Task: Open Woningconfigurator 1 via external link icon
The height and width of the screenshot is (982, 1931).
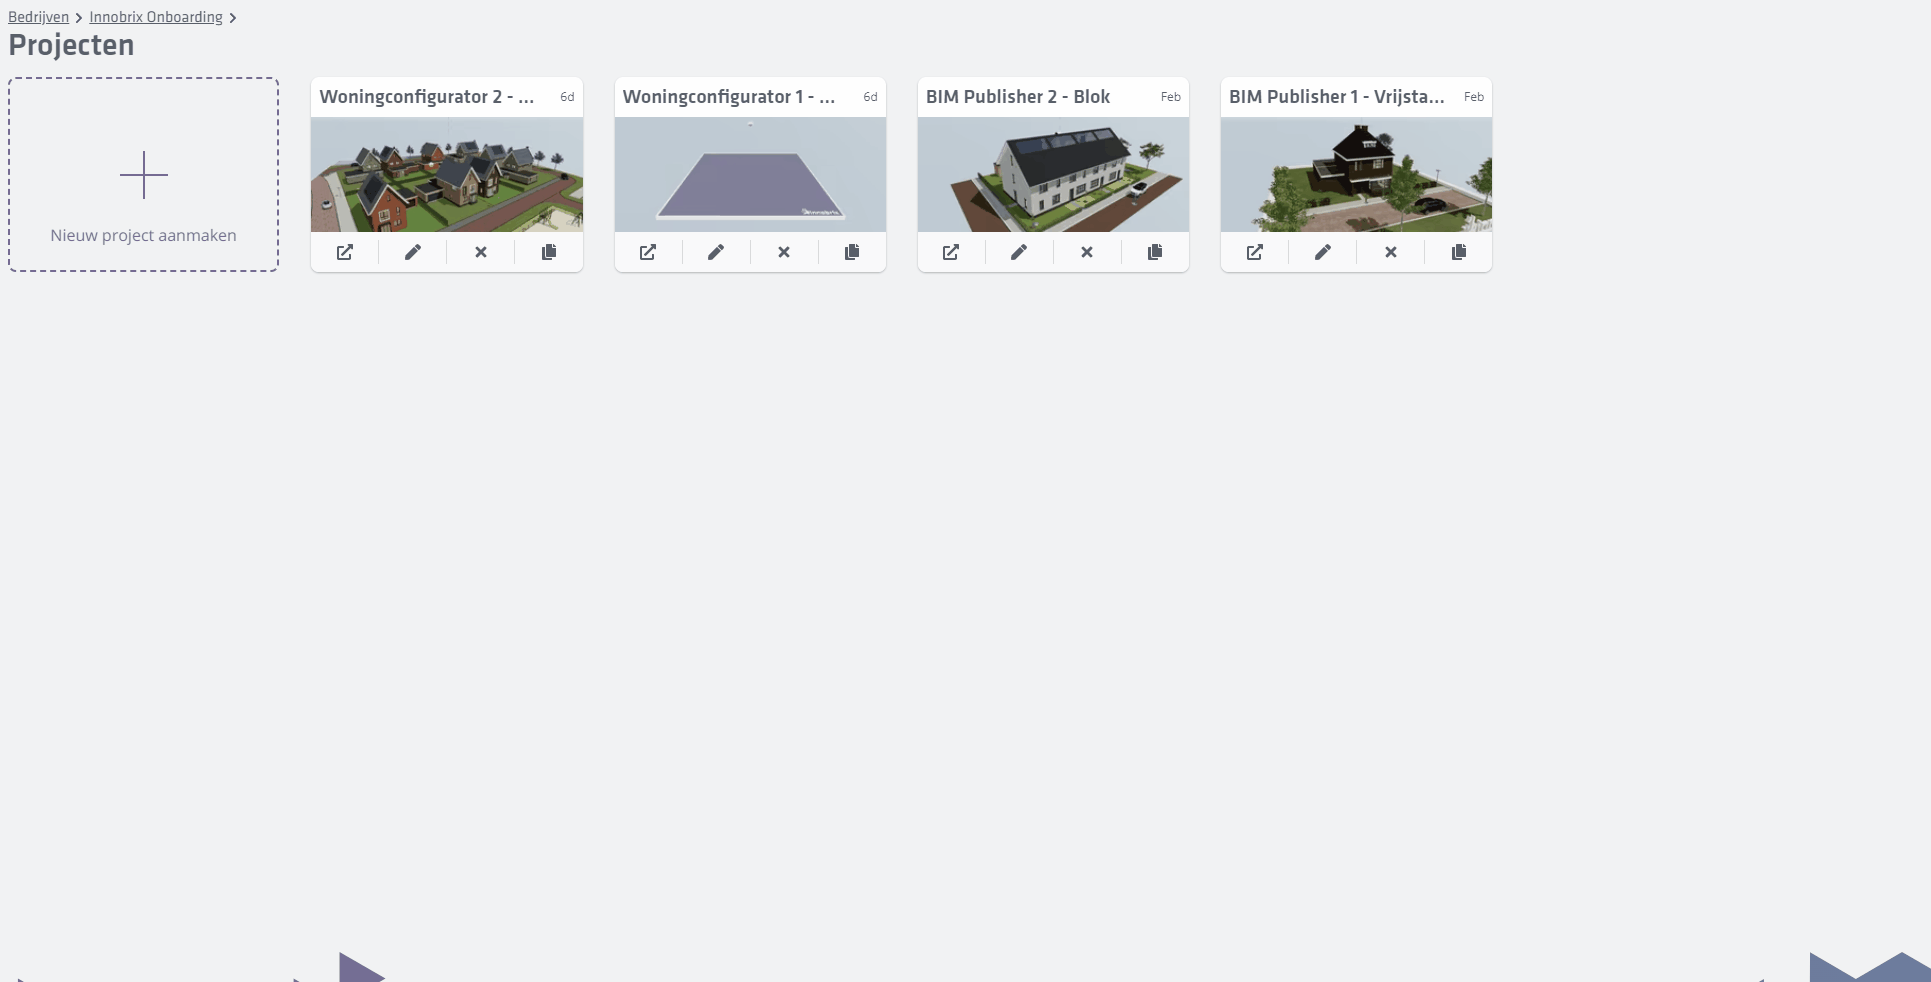Action: pyautogui.click(x=648, y=252)
